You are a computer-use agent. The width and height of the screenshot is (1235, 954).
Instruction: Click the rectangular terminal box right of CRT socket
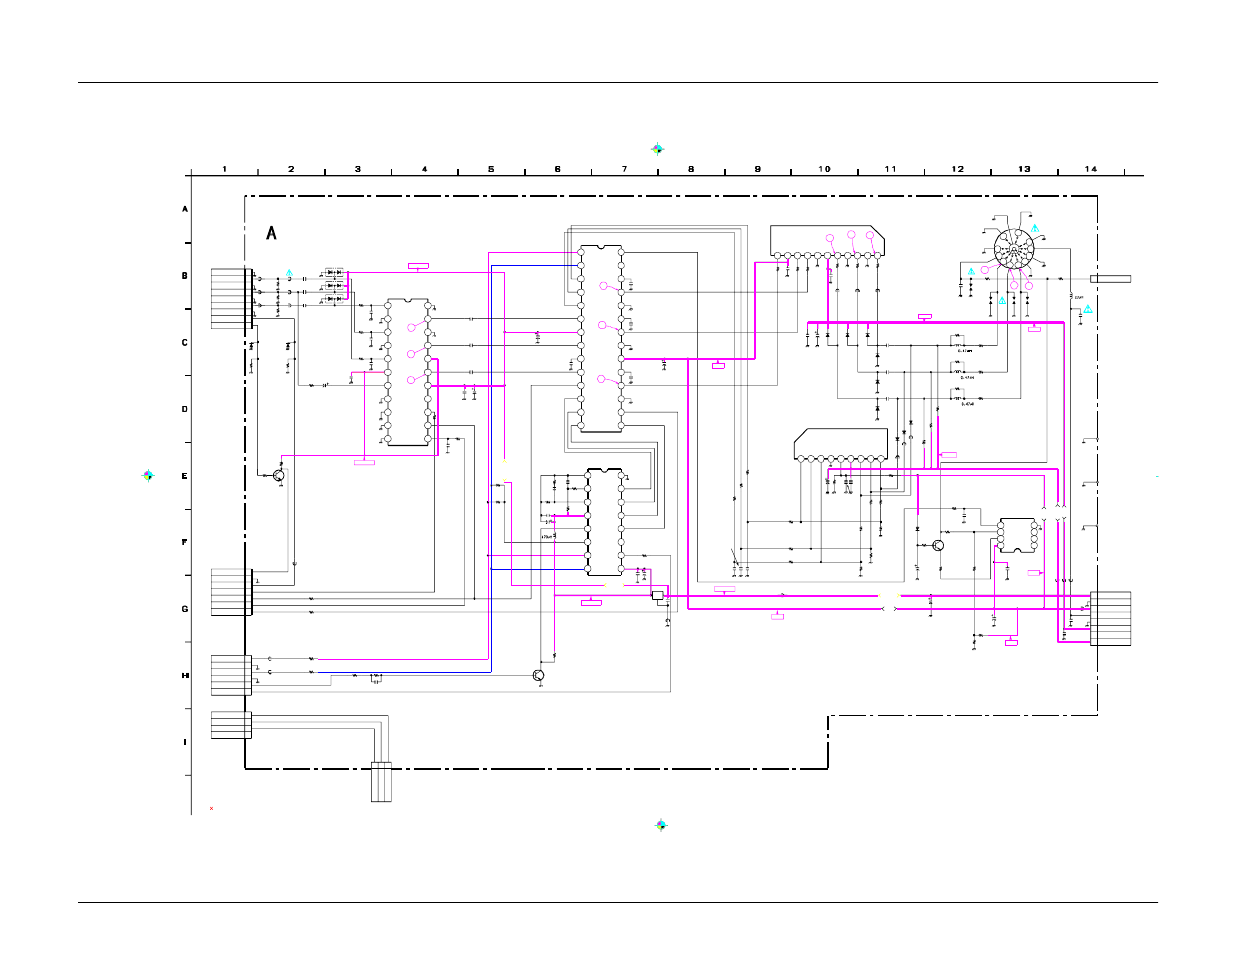pos(1111,279)
